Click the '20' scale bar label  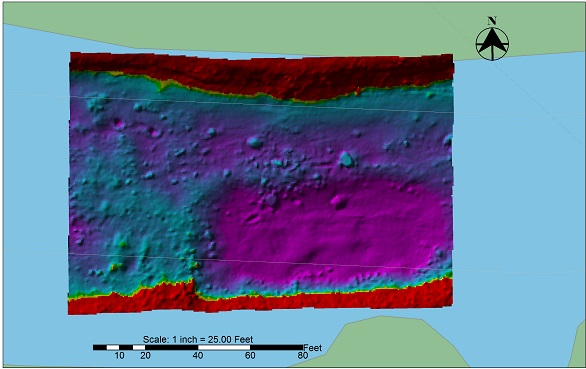tap(145, 356)
